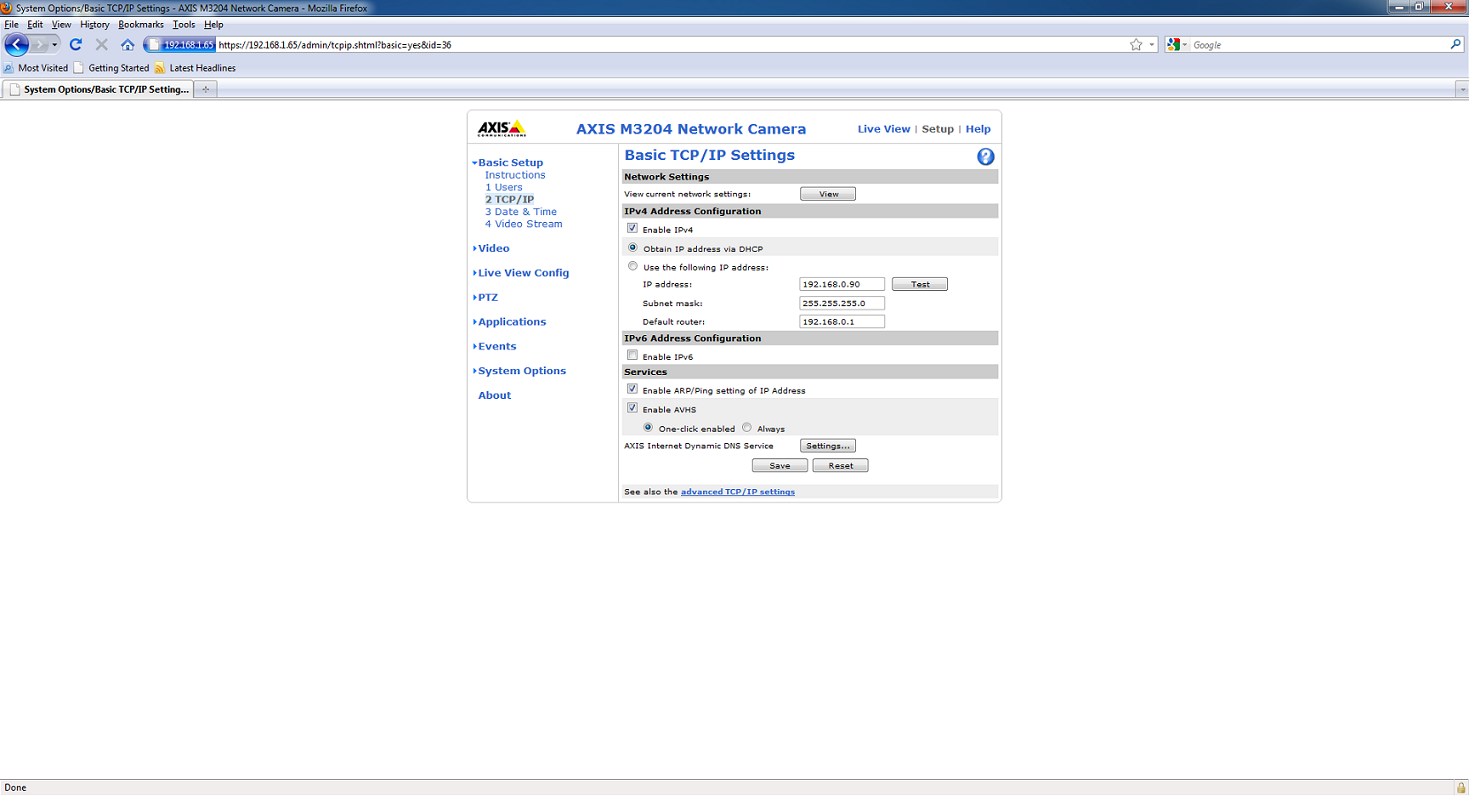
Task: Focus the Google search box
Action: coord(1319,45)
